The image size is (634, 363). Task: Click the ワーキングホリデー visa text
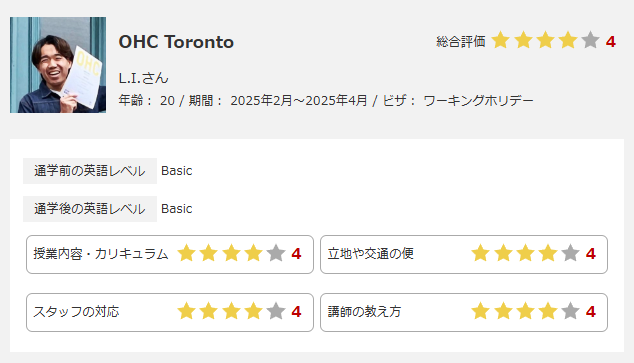click(x=478, y=100)
